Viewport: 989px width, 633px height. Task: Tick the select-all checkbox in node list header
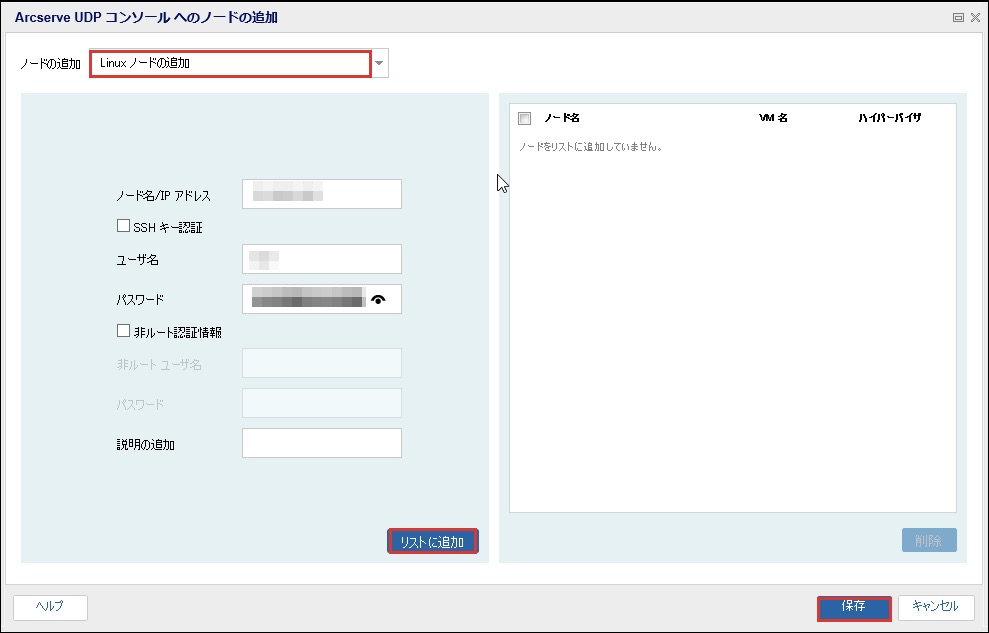[524, 118]
